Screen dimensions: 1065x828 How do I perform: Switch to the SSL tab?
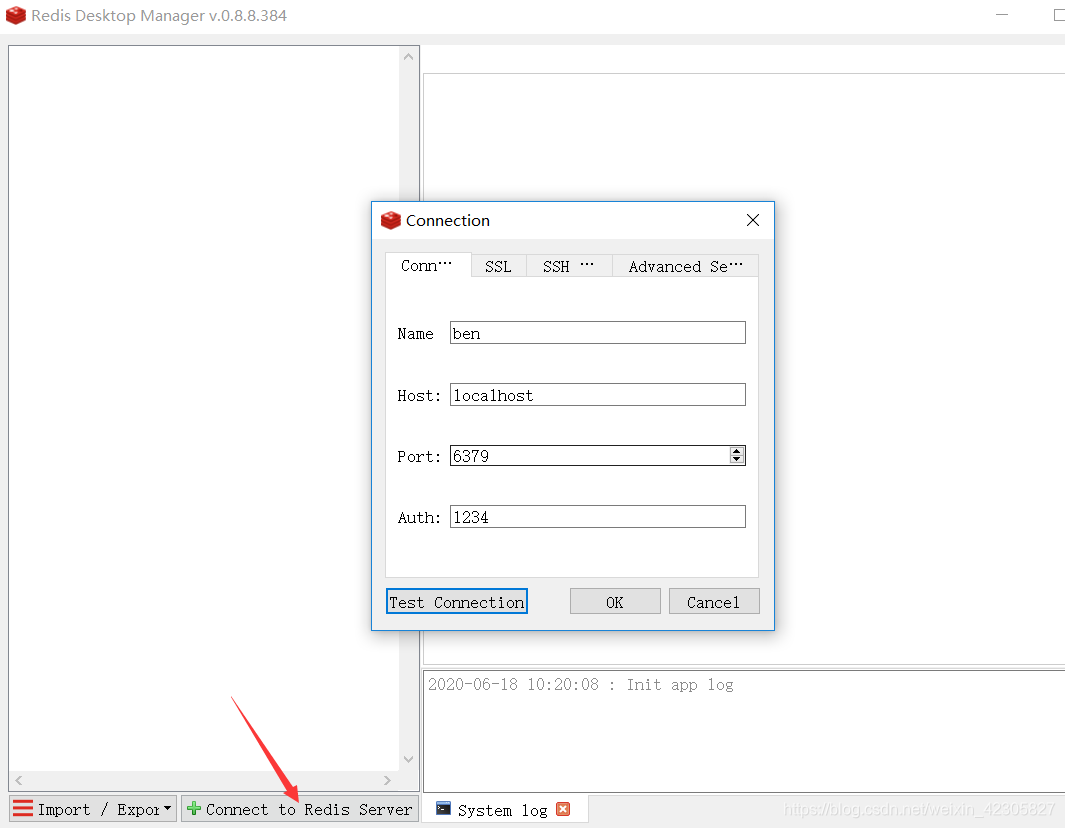(499, 266)
